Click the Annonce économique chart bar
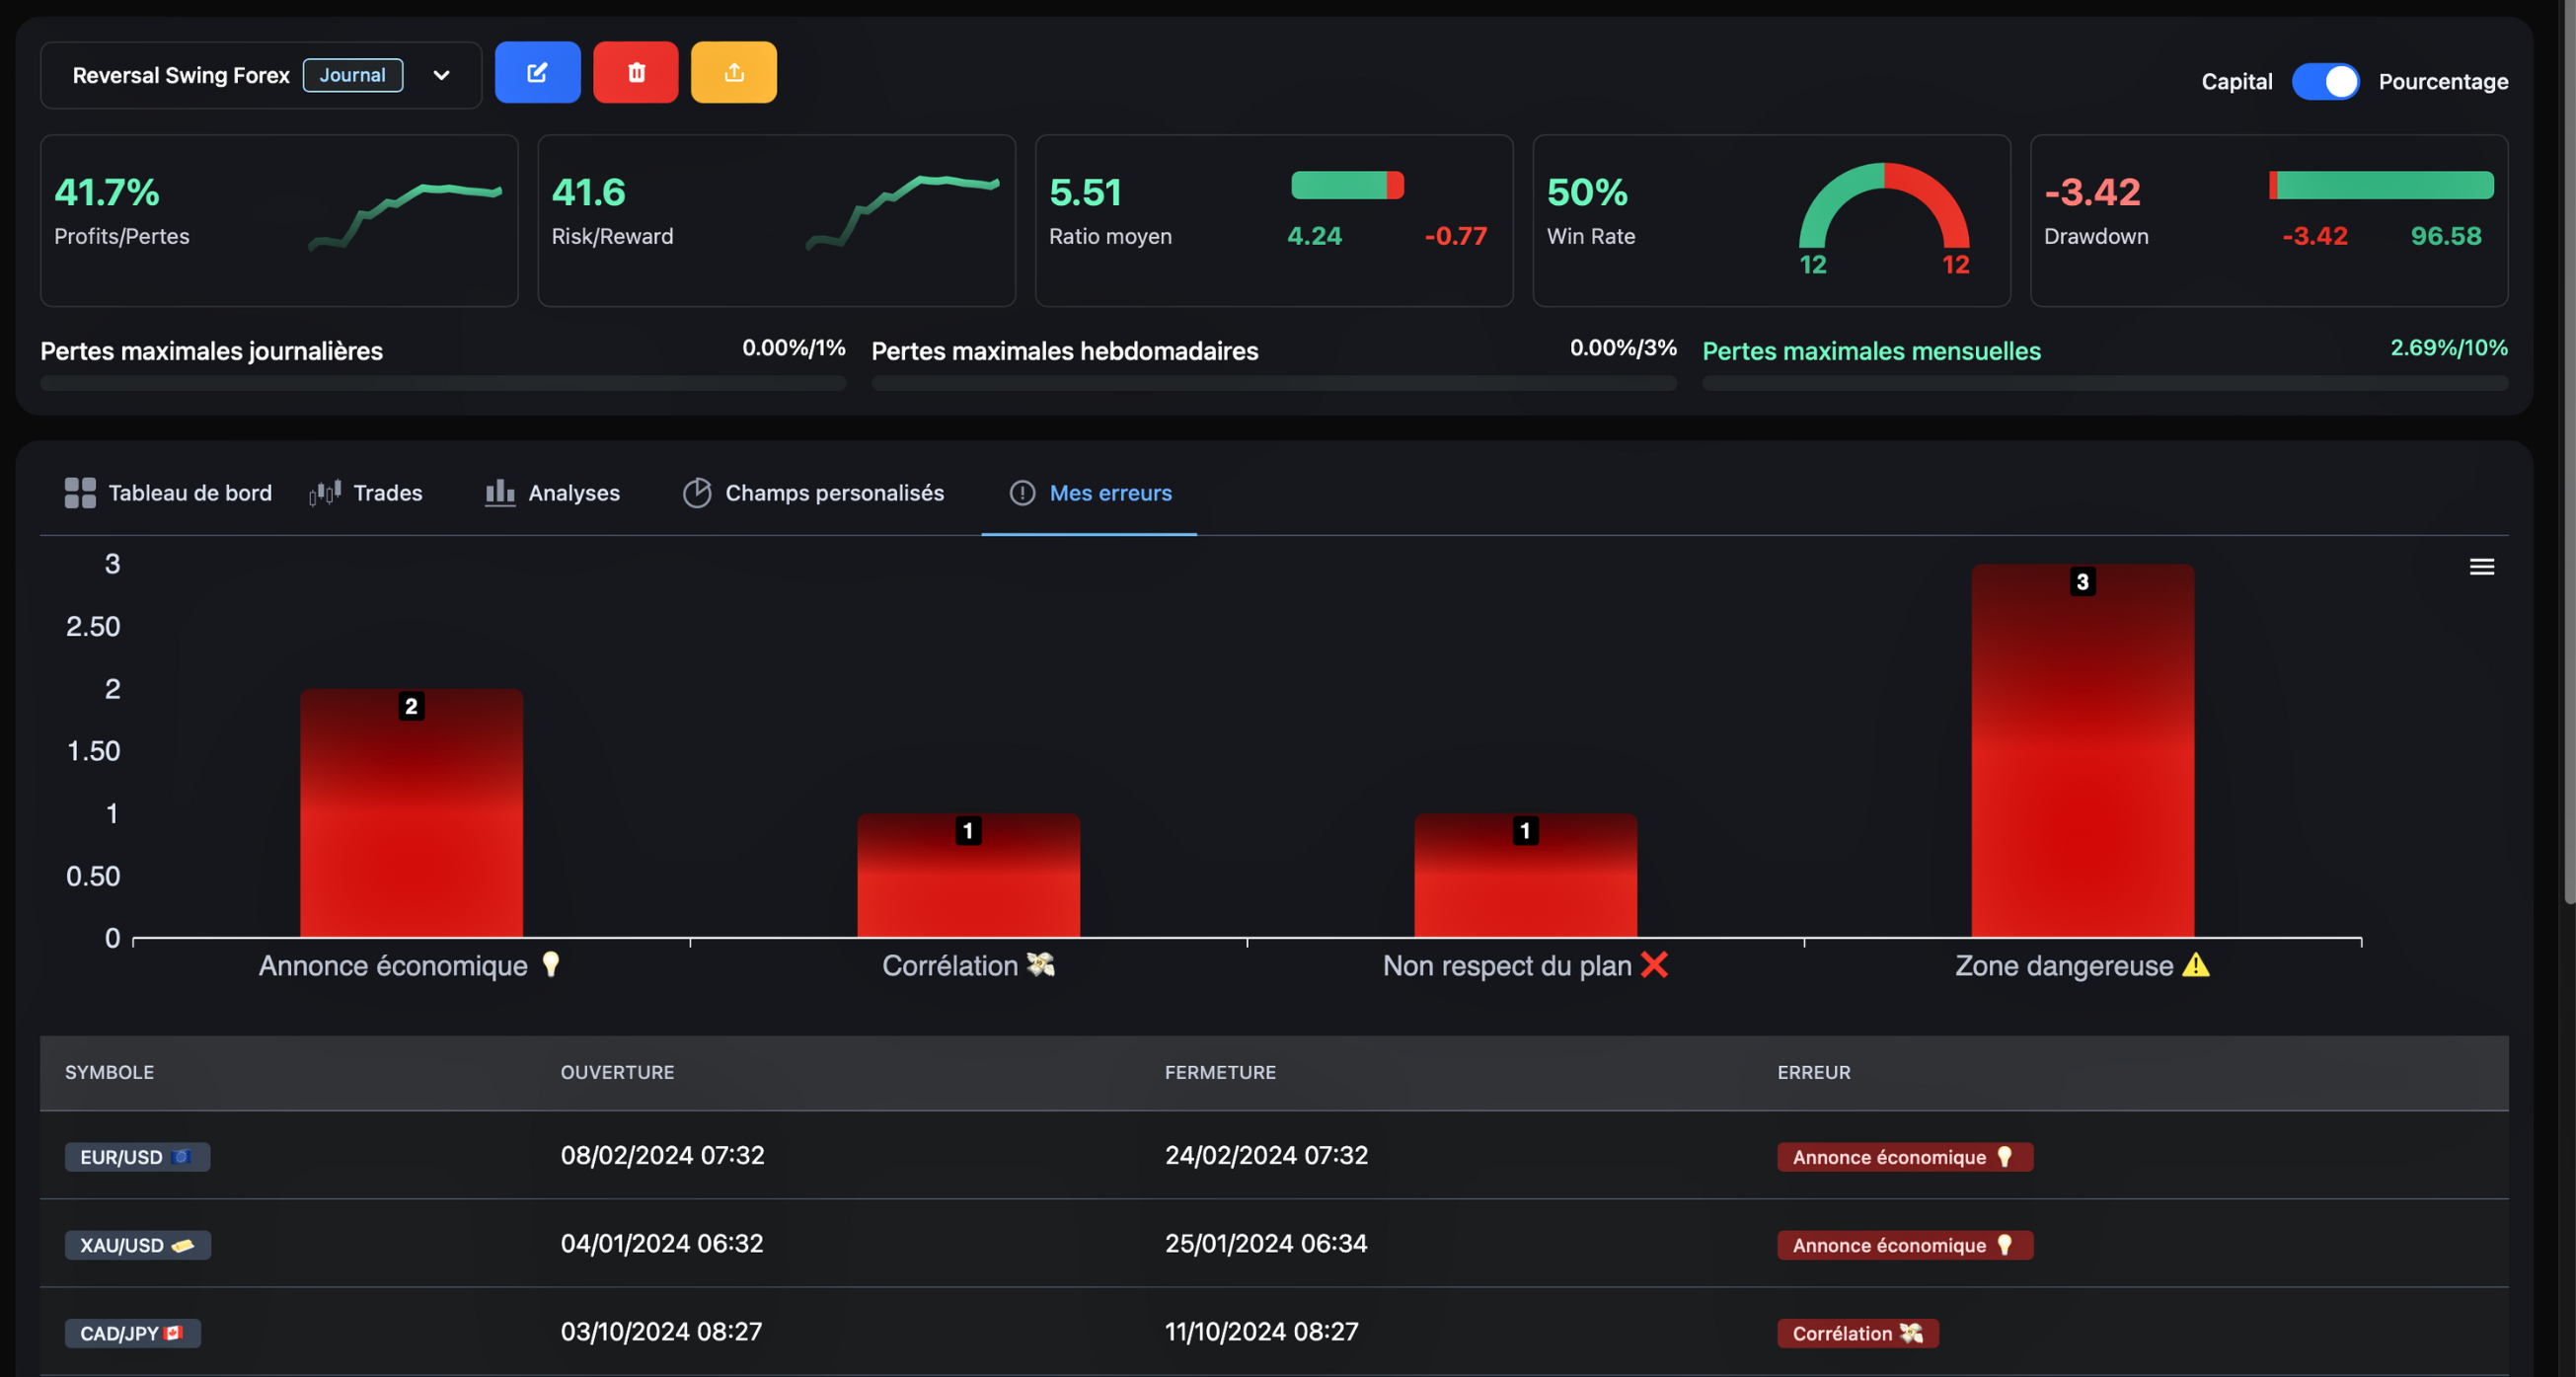 tap(411, 812)
